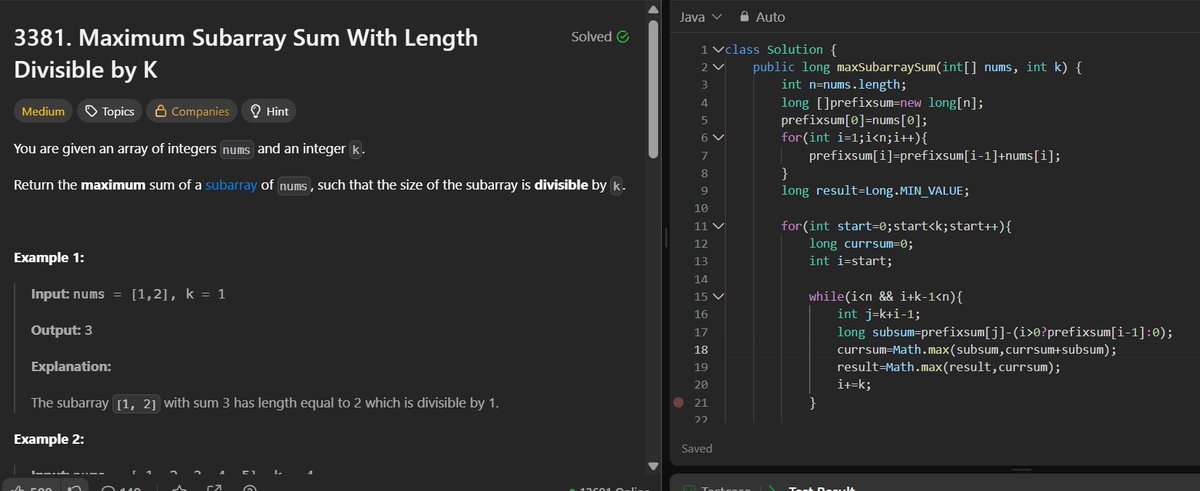Click code line beginning long subsum=prefixsum[j]
Image resolution: width=1200 pixels, height=491 pixels.
tap(1004, 332)
